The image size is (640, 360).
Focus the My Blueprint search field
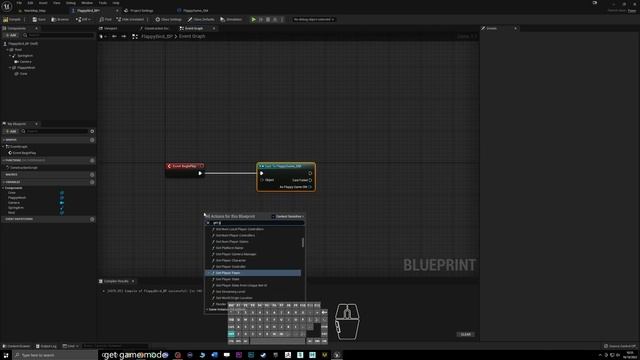tap(55, 131)
